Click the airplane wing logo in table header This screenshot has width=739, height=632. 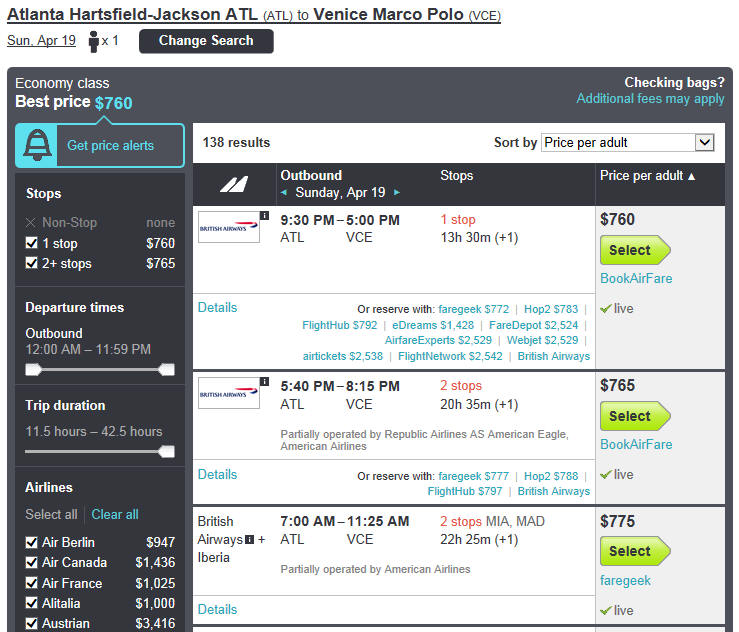click(234, 184)
